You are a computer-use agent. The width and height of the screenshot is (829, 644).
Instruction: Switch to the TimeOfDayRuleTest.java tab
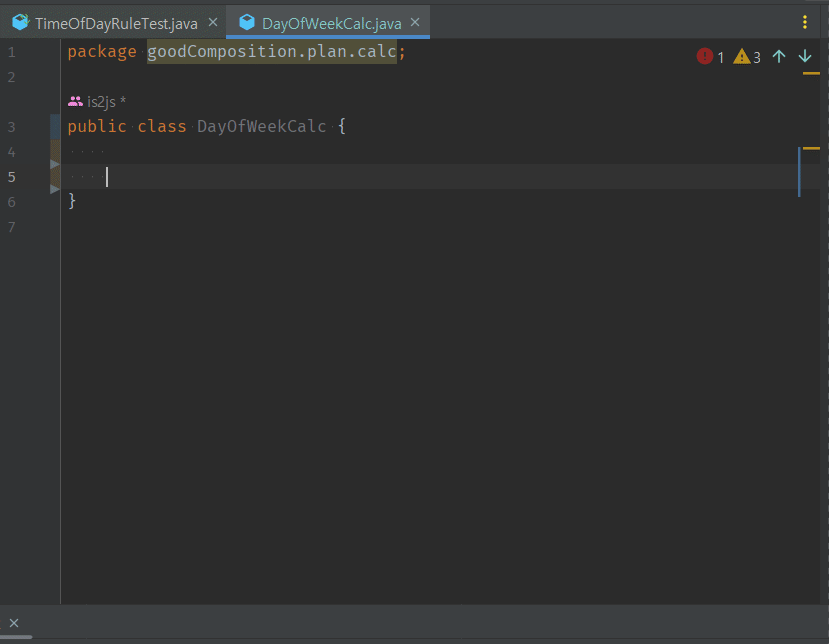tap(116, 23)
